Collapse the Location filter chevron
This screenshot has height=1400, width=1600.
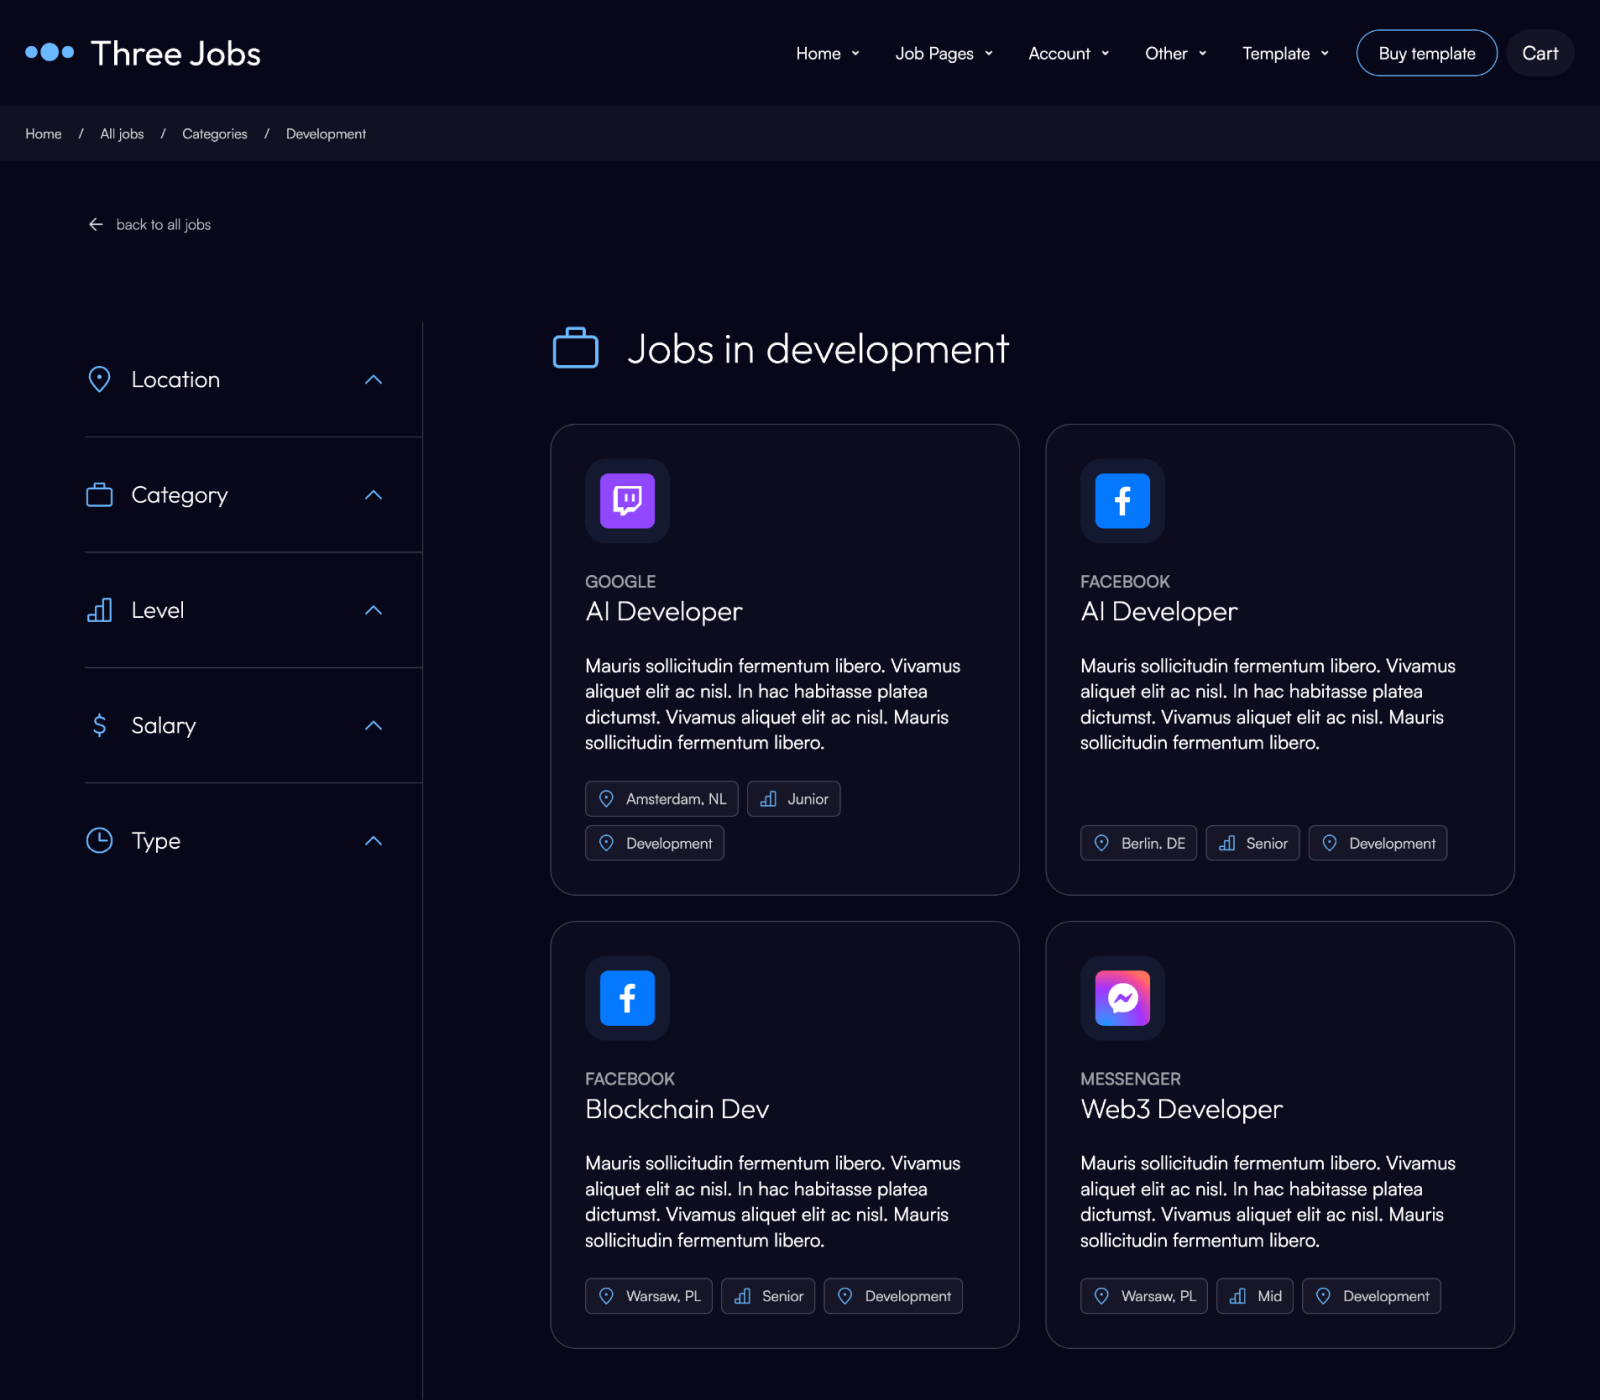pos(373,379)
